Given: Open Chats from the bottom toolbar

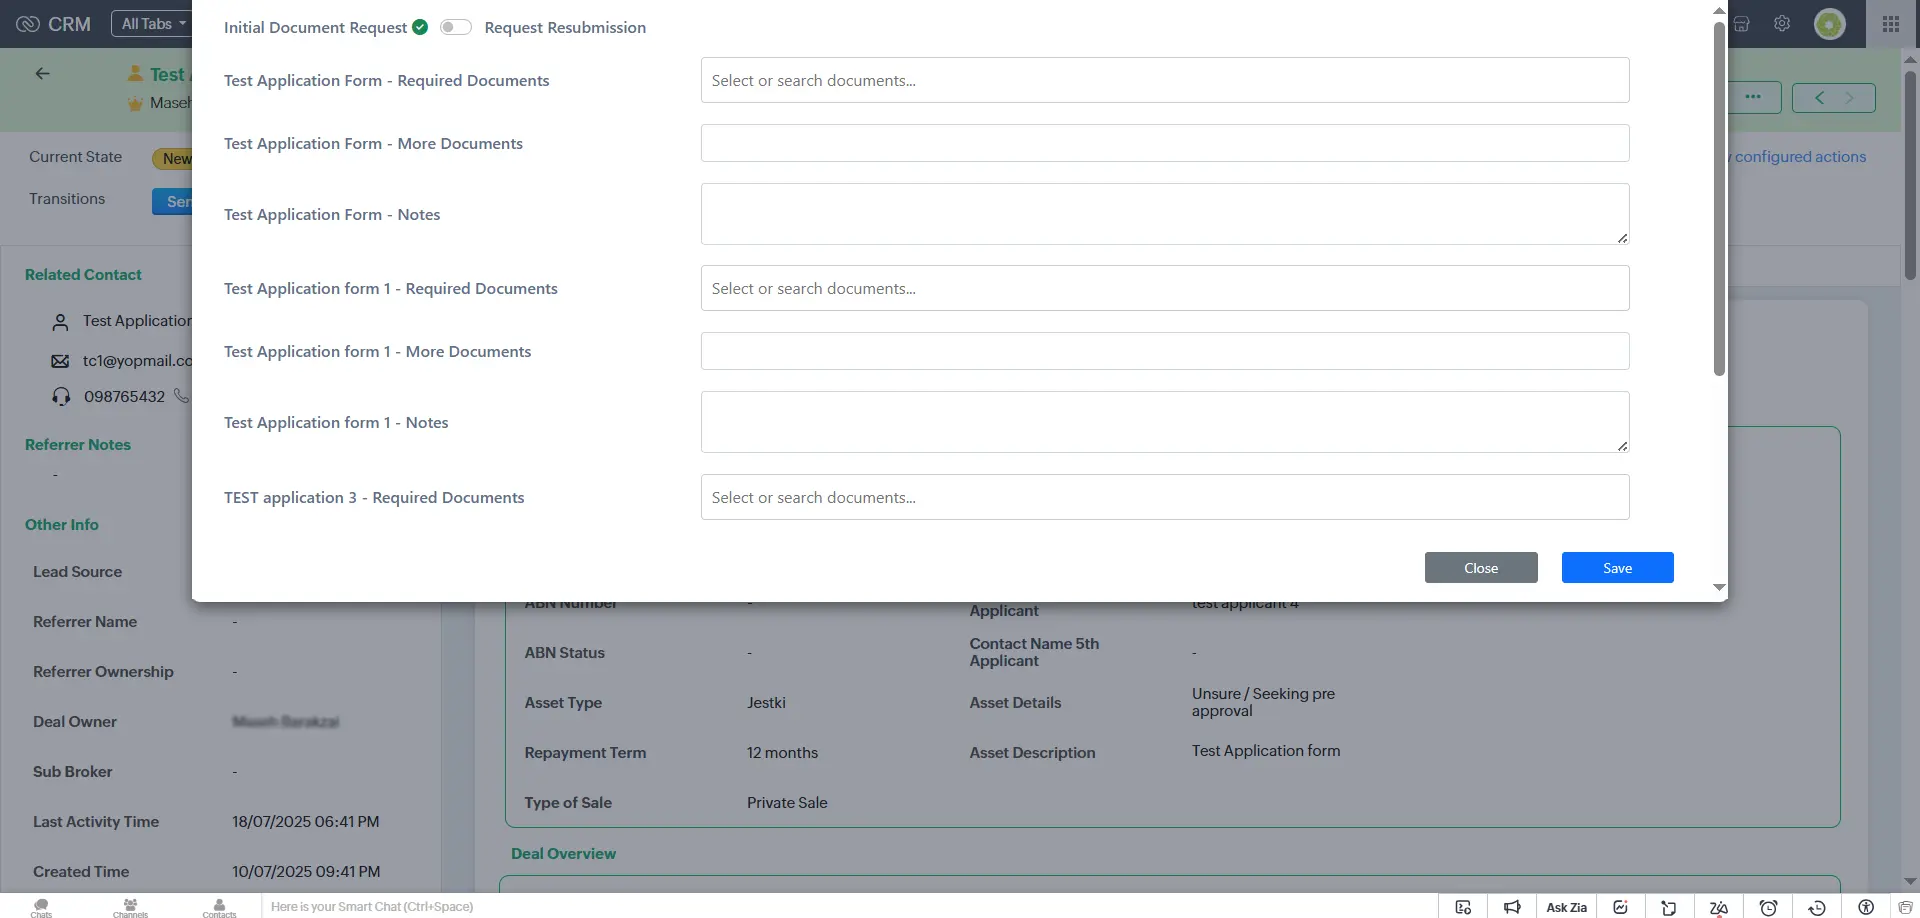Looking at the screenshot, I should coord(40,906).
